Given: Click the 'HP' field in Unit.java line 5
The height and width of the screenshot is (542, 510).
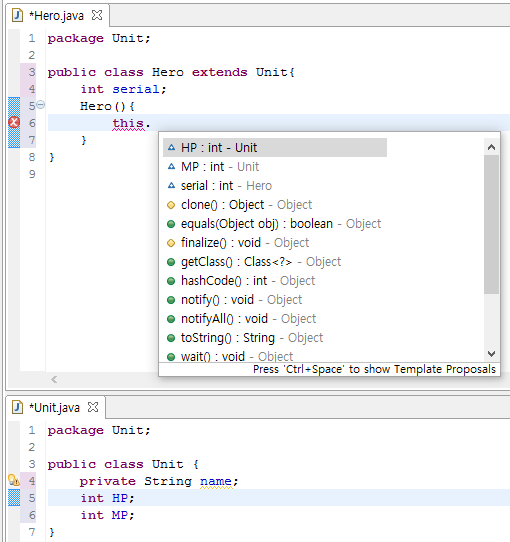Looking at the screenshot, I should (x=120, y=498).
